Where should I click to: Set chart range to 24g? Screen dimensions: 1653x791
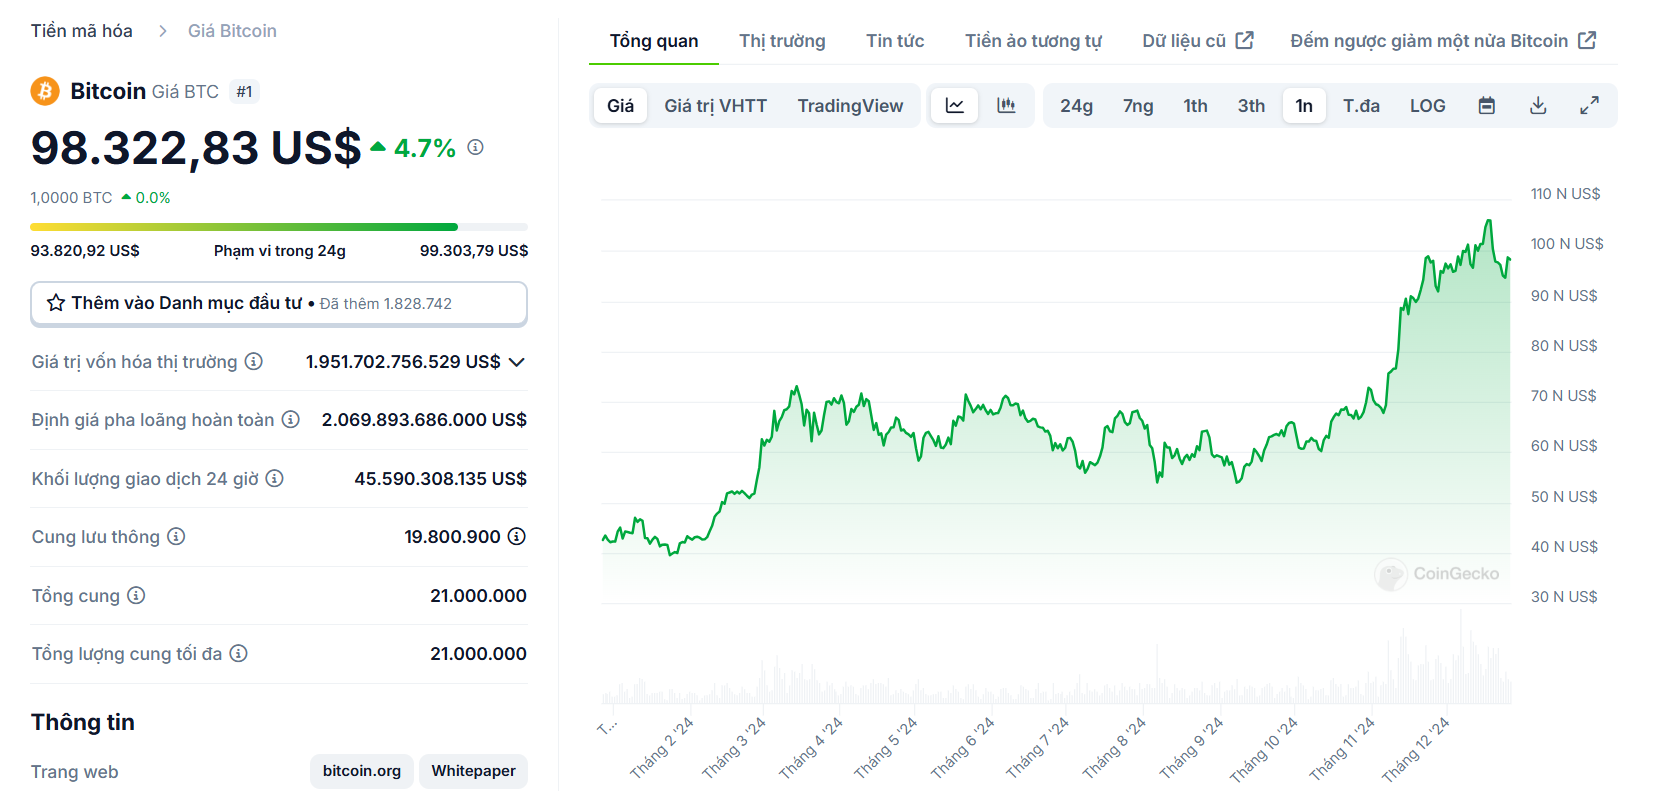tap(1076, 106)
